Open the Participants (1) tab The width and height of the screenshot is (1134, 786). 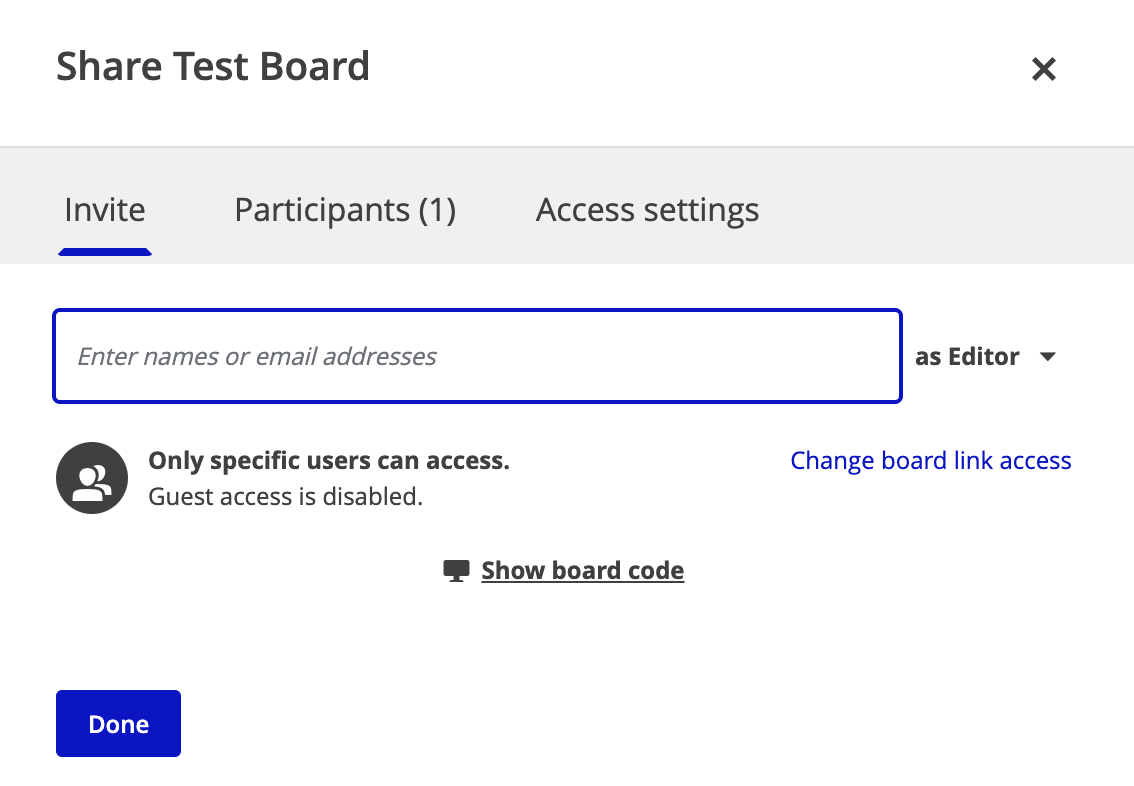(345, 210)
